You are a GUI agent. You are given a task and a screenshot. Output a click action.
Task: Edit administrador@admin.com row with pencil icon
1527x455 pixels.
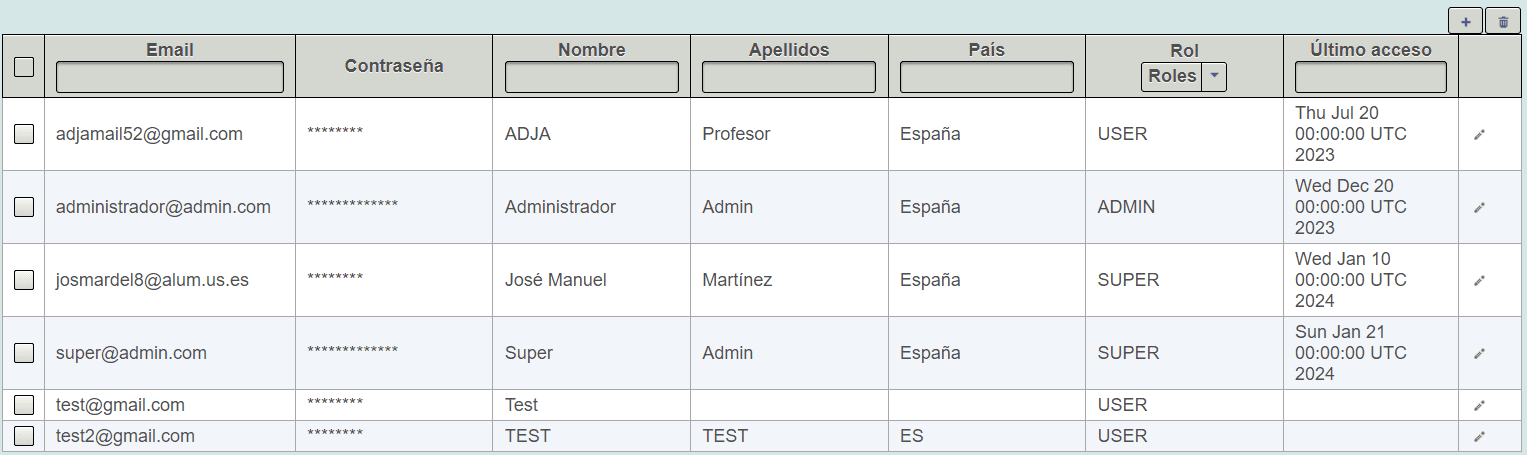click(x=1479, y=207)
